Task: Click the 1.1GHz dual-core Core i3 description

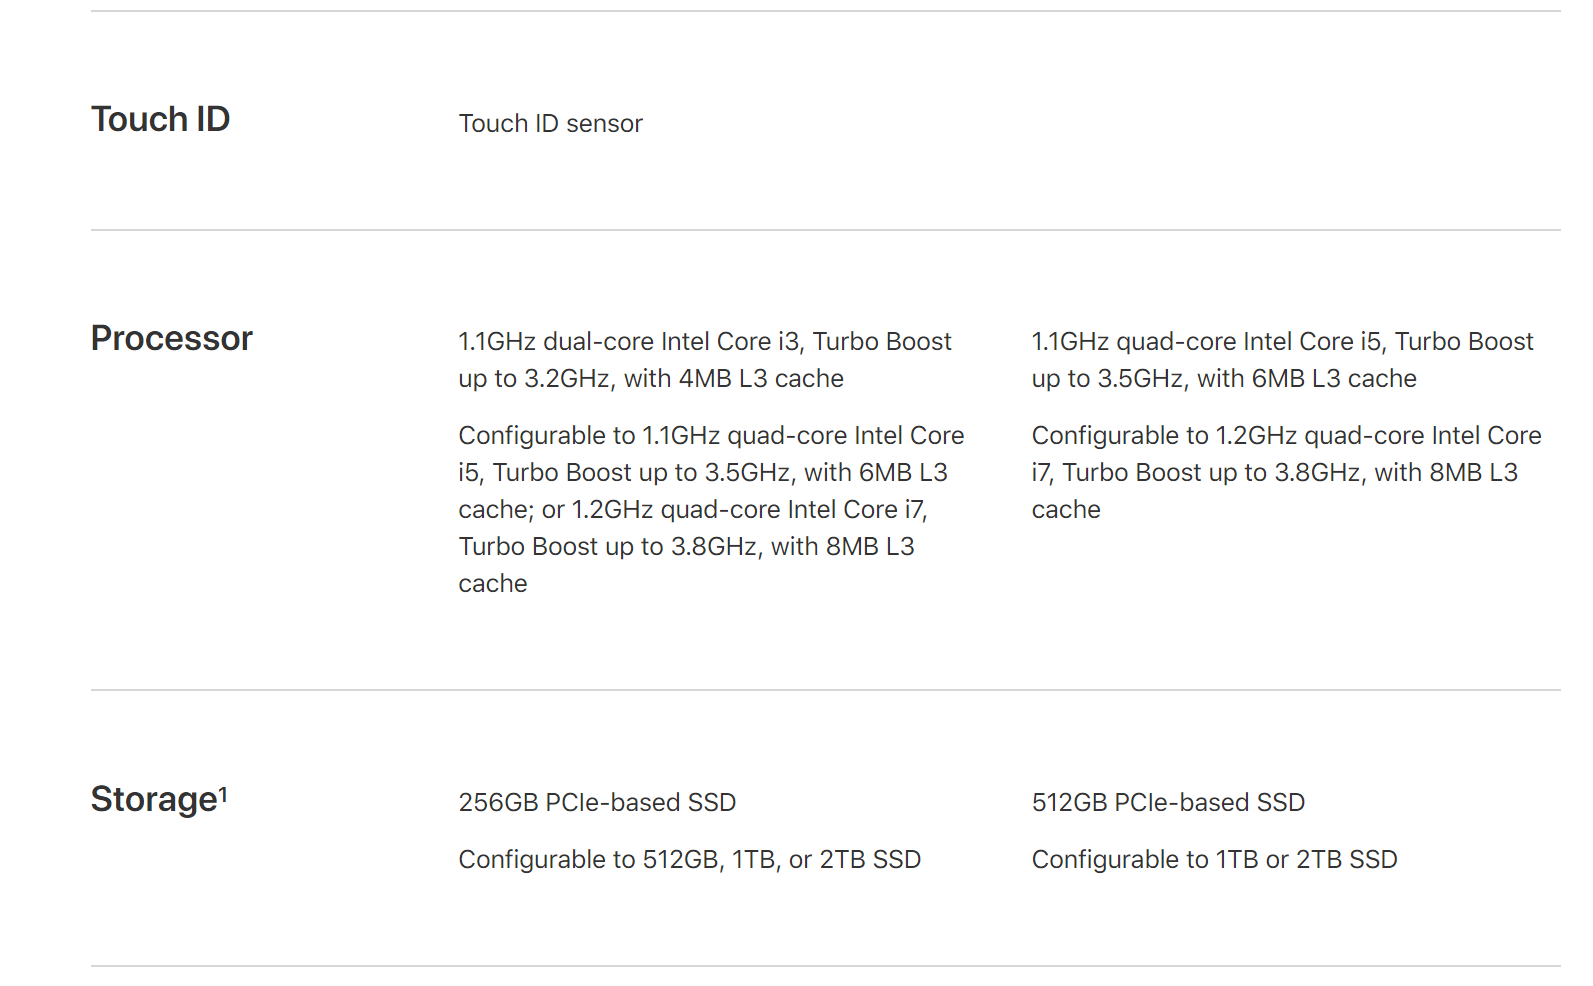Action: [x=704, y=360]
